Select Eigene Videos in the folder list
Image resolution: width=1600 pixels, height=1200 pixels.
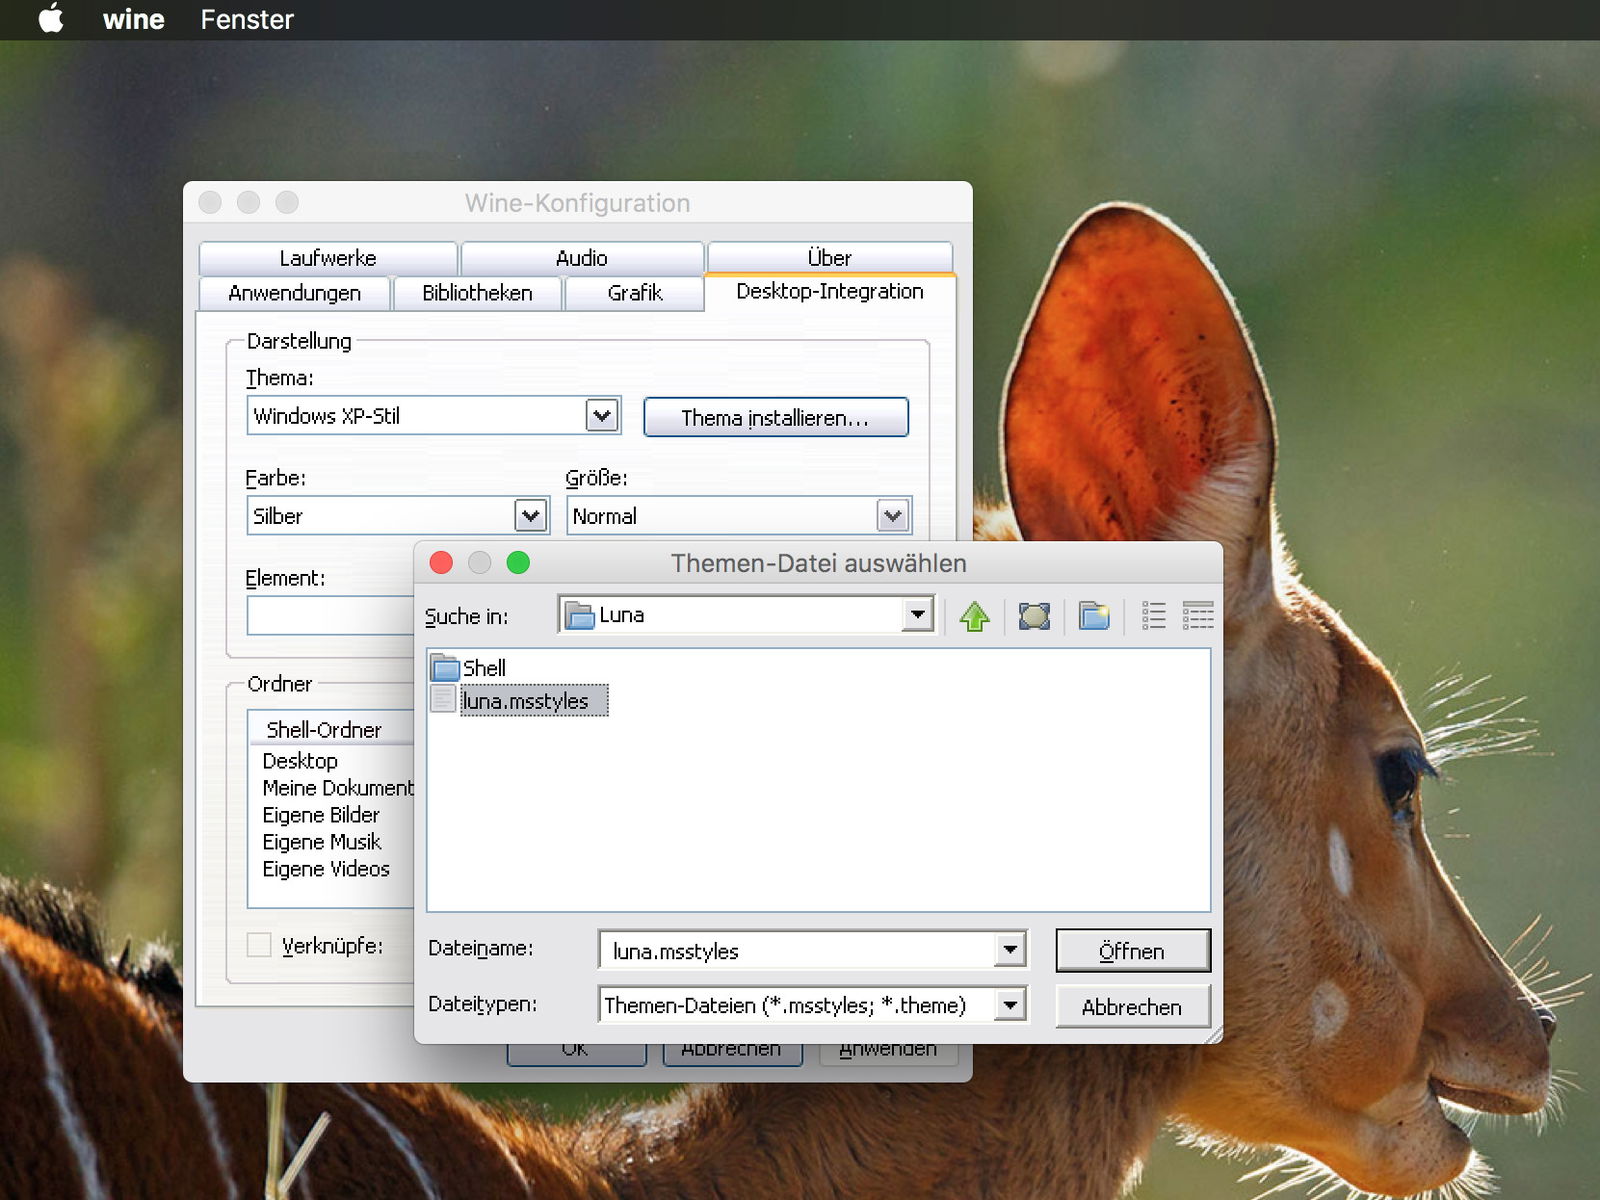click(326, 869)
